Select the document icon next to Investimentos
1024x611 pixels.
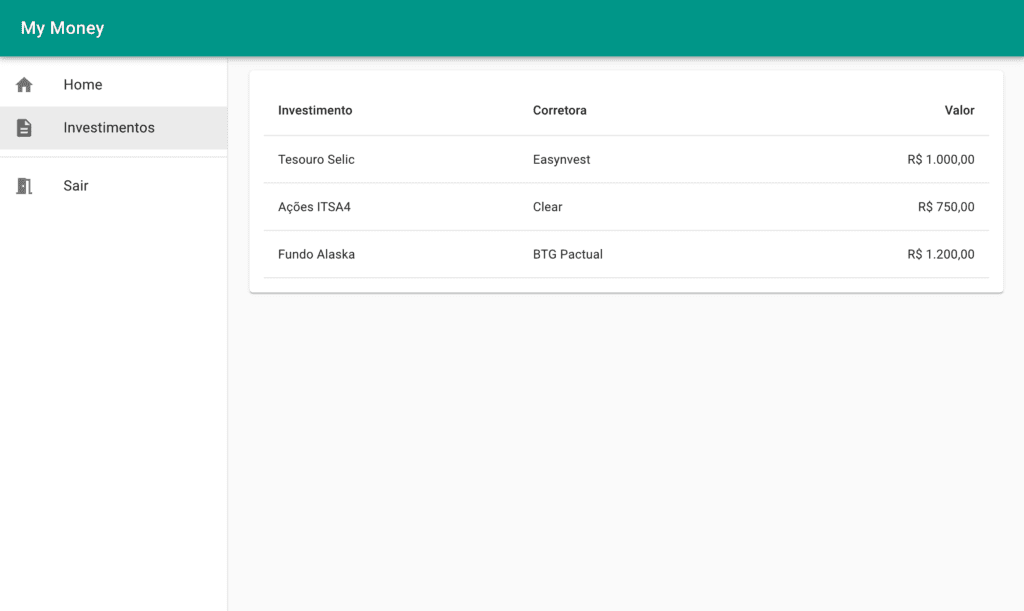coord(23,127)
